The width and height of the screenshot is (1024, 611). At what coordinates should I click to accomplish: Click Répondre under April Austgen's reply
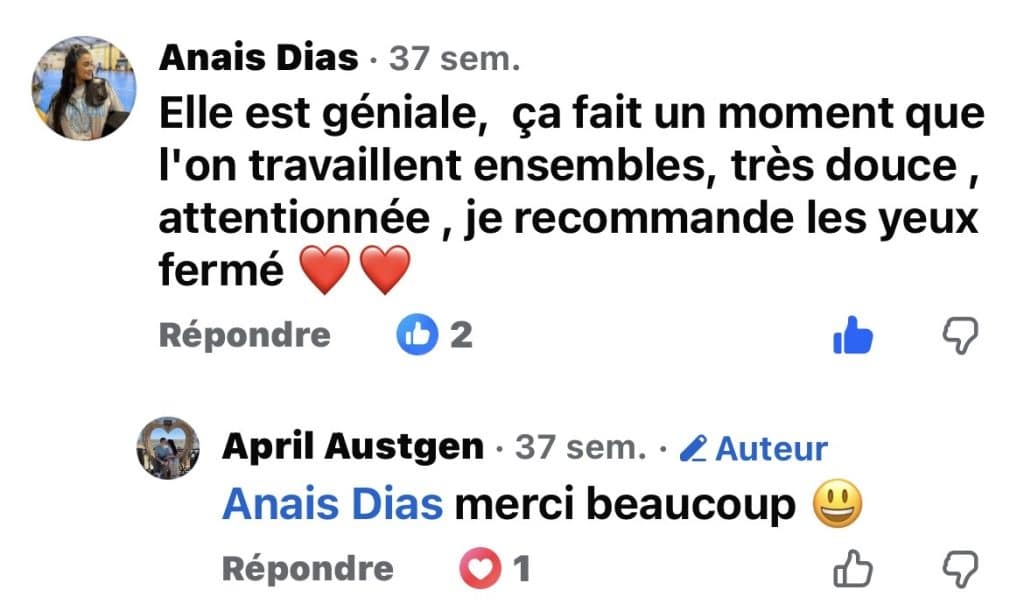(x=307, y=570)
